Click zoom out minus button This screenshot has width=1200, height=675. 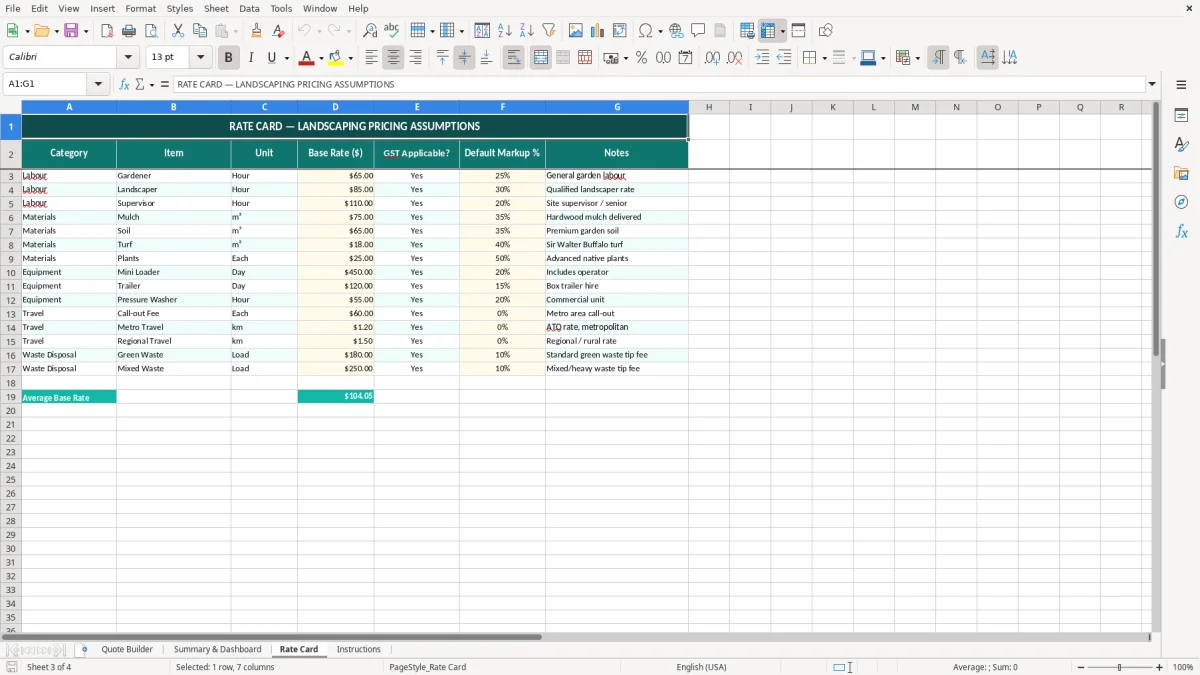click(x=1080, y=667)
